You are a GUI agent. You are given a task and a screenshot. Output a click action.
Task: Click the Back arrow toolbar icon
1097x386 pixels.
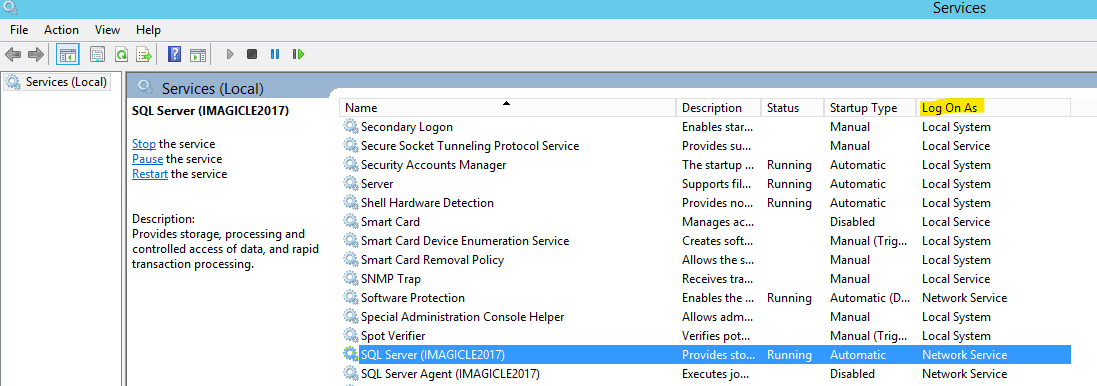(x=13, y=54)
